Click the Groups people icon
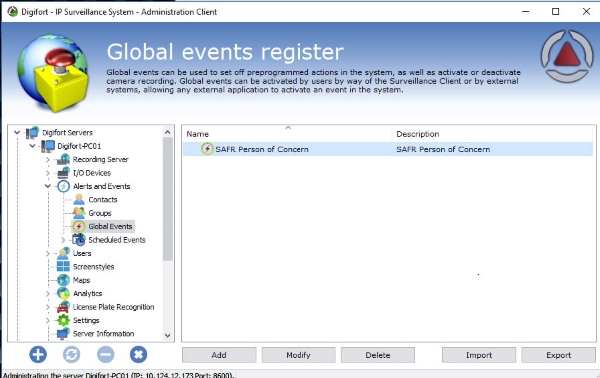This screenshot has width=600, height=378. 79,213
